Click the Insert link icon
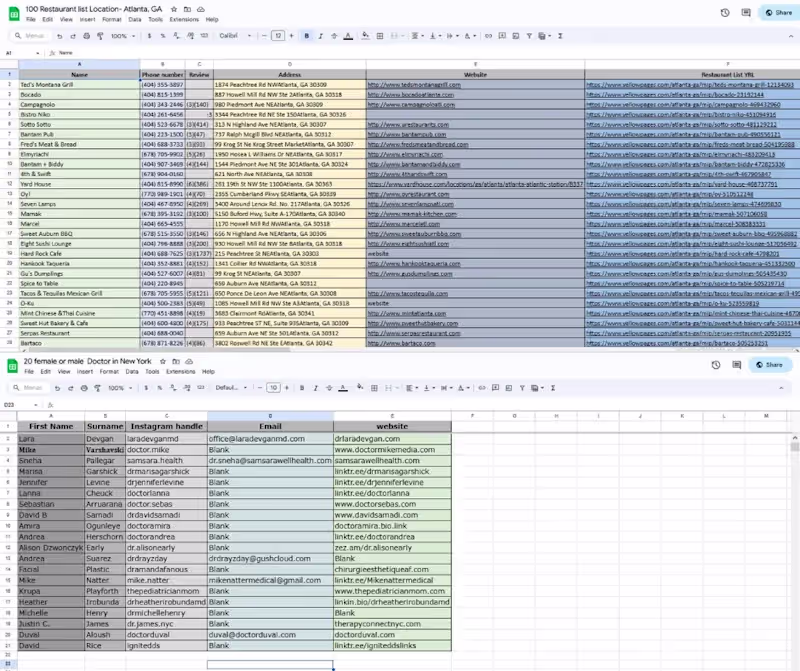Screen dimensions: 800x671 pyautogui.click(x=487, y=37)
